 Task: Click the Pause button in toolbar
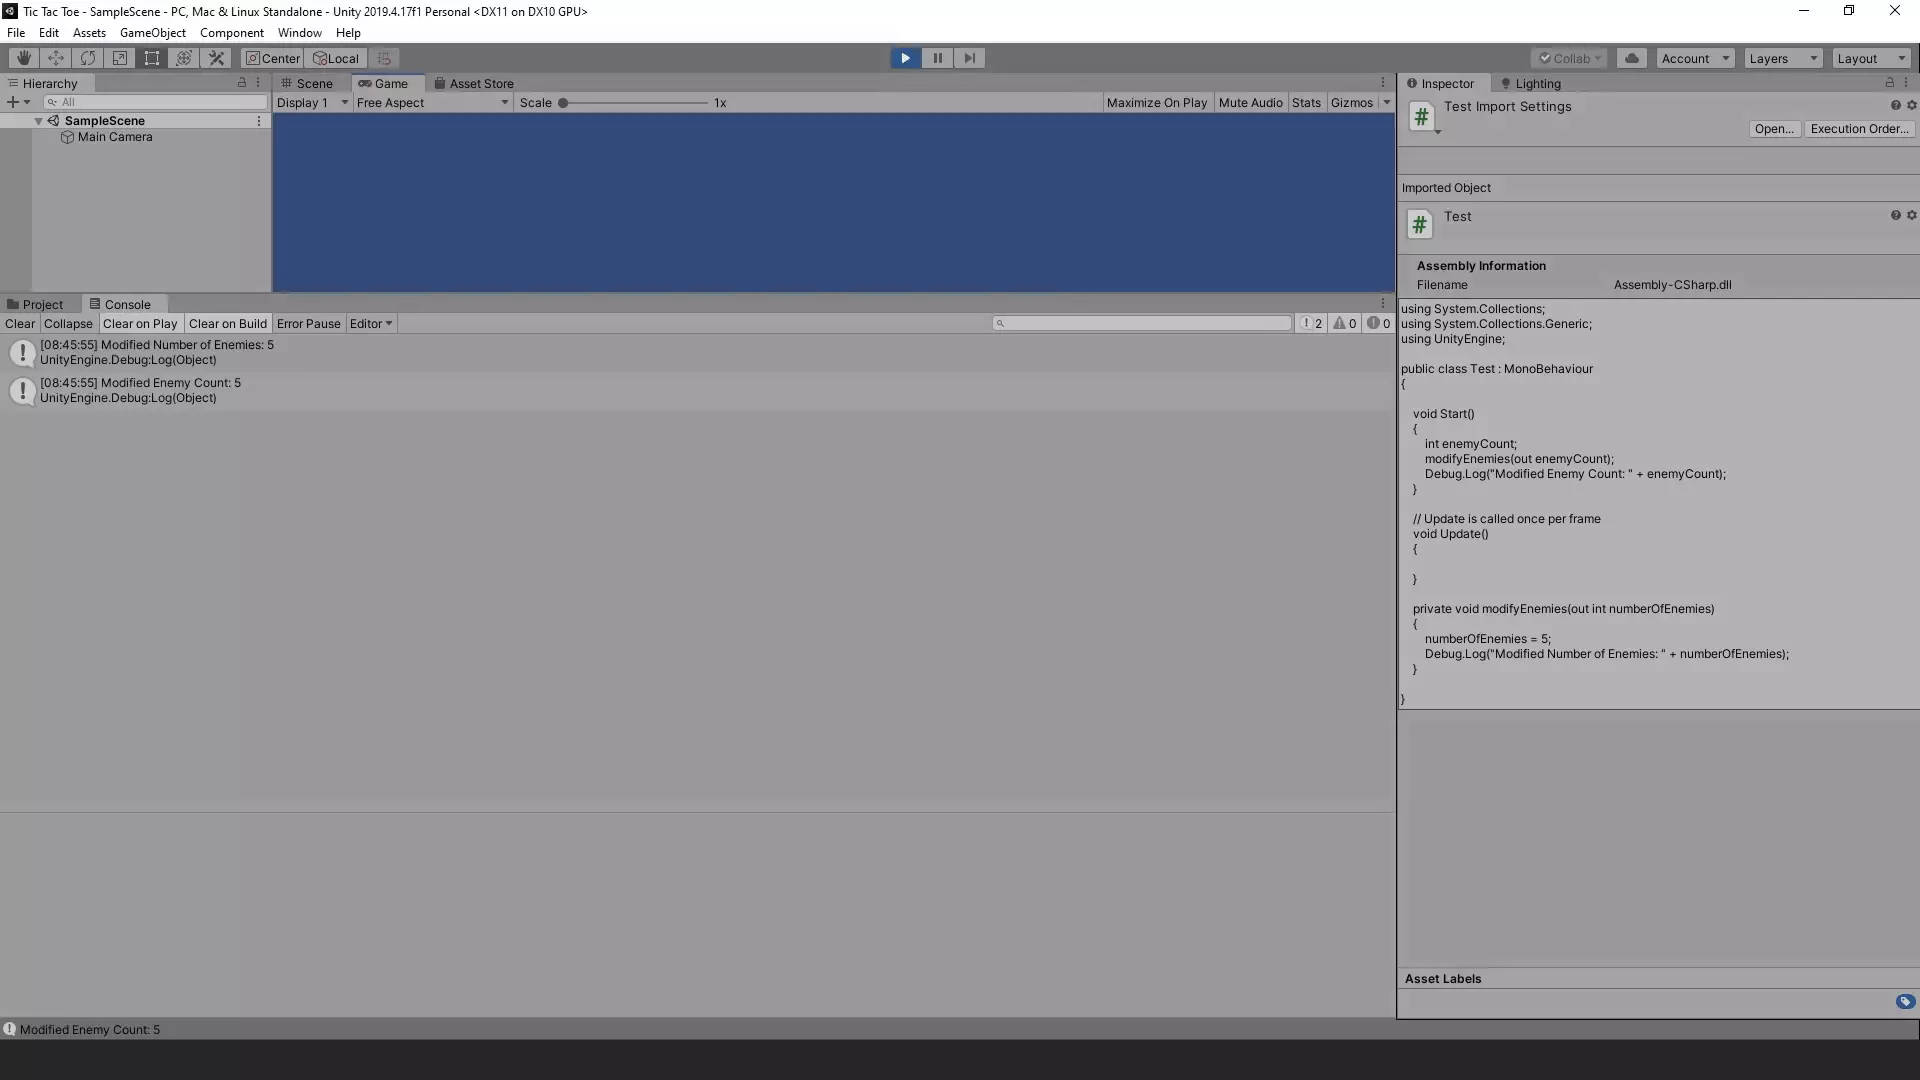pos(936,57)
